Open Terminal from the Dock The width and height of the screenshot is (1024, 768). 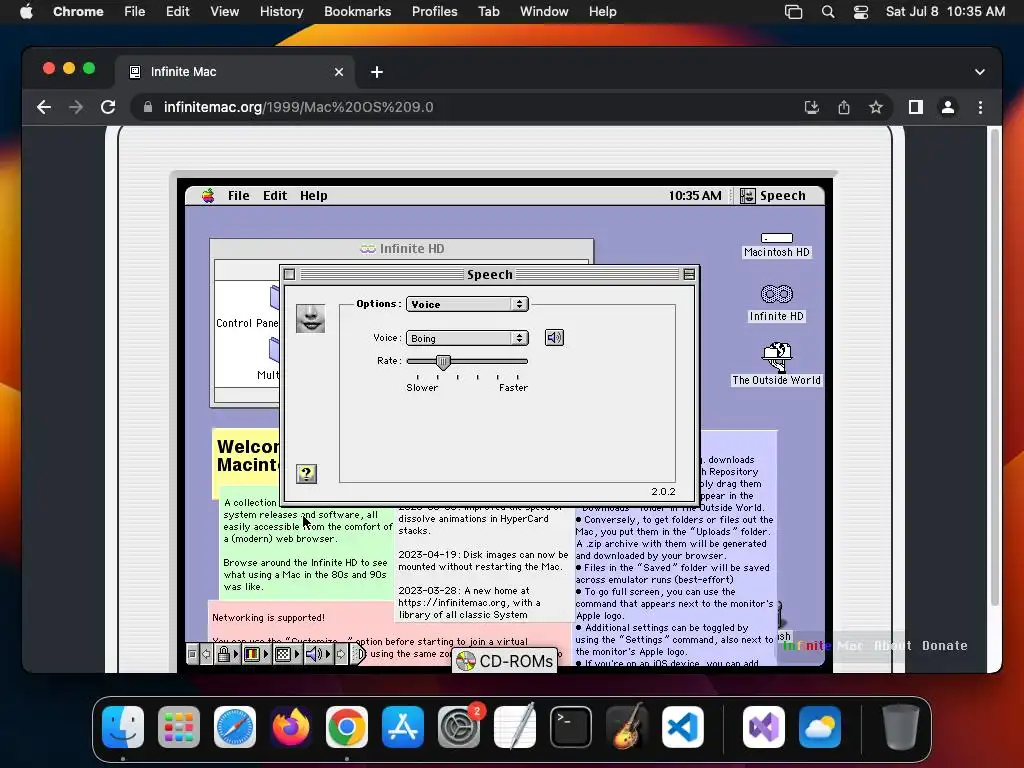coord(571,727)
